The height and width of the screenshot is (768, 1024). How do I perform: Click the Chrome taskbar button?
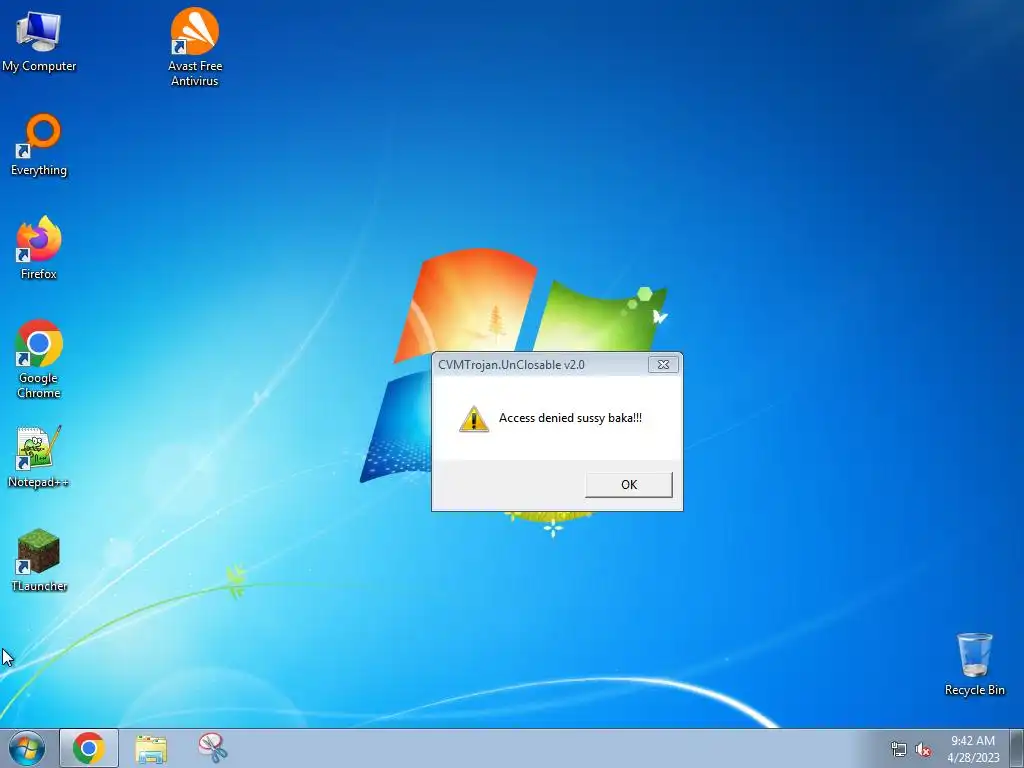pos(89,748)
